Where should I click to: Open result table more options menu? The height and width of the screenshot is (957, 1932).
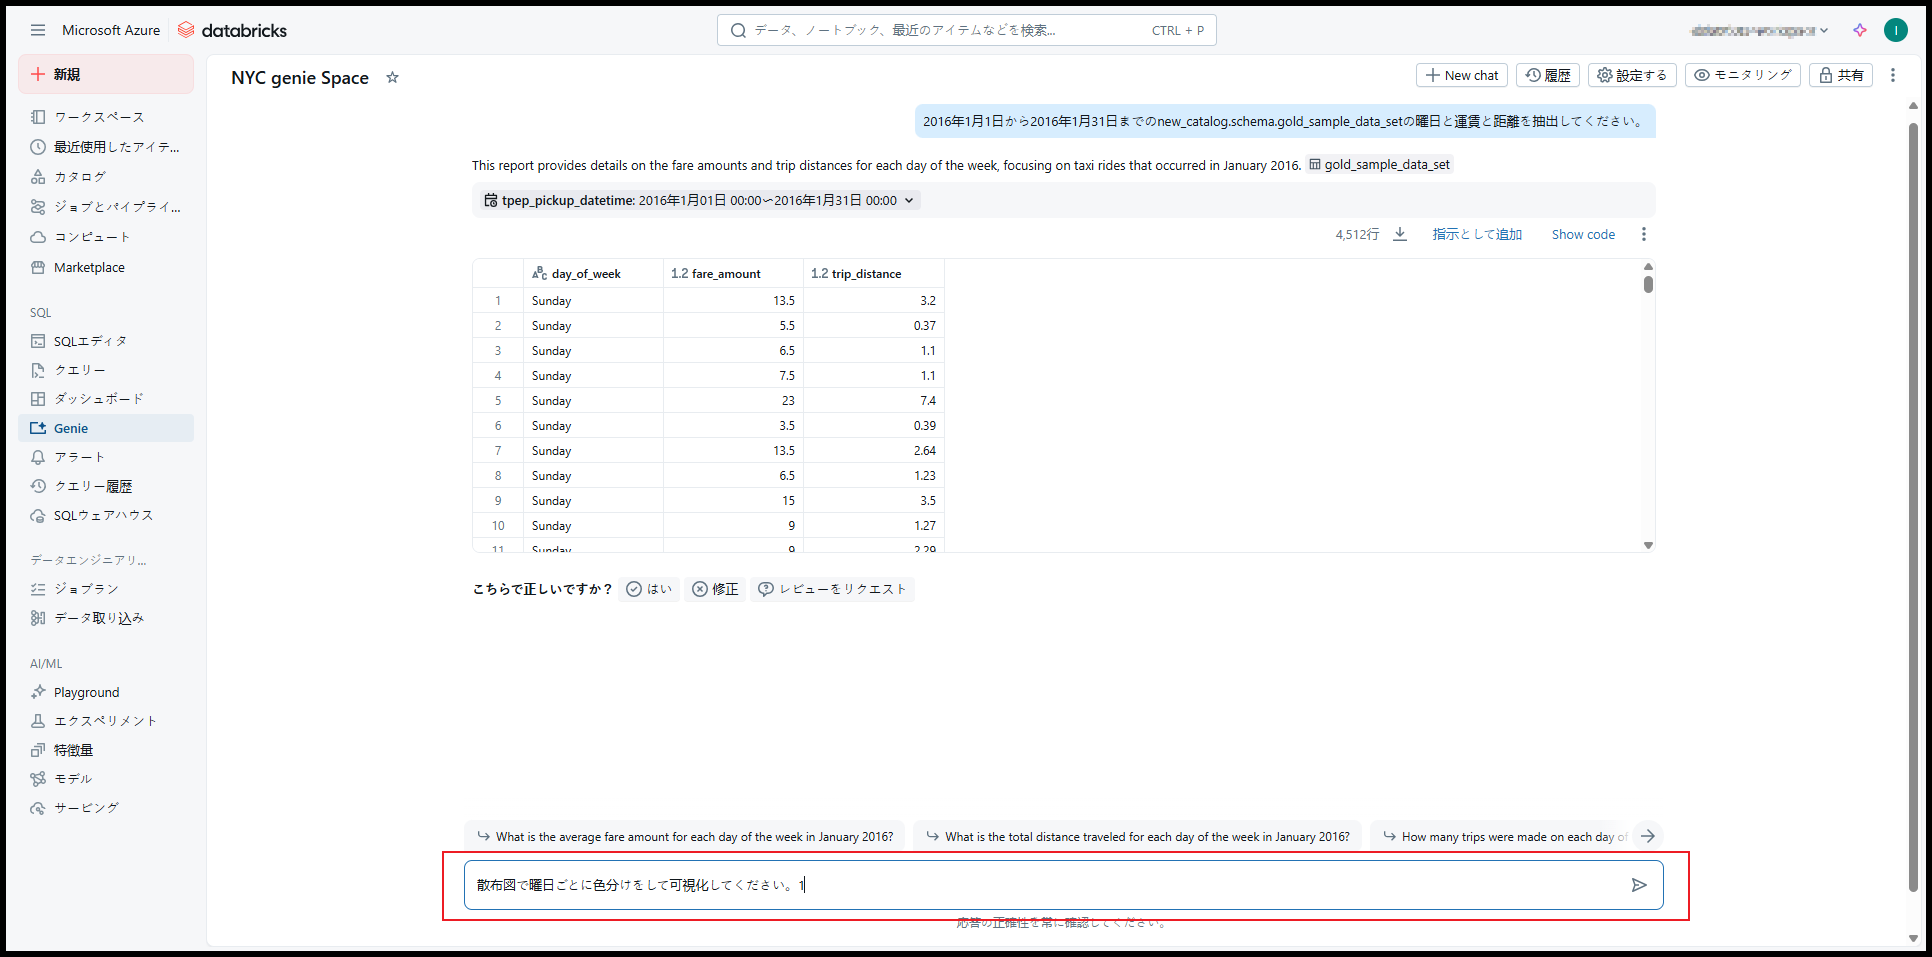click(1643, 234)
